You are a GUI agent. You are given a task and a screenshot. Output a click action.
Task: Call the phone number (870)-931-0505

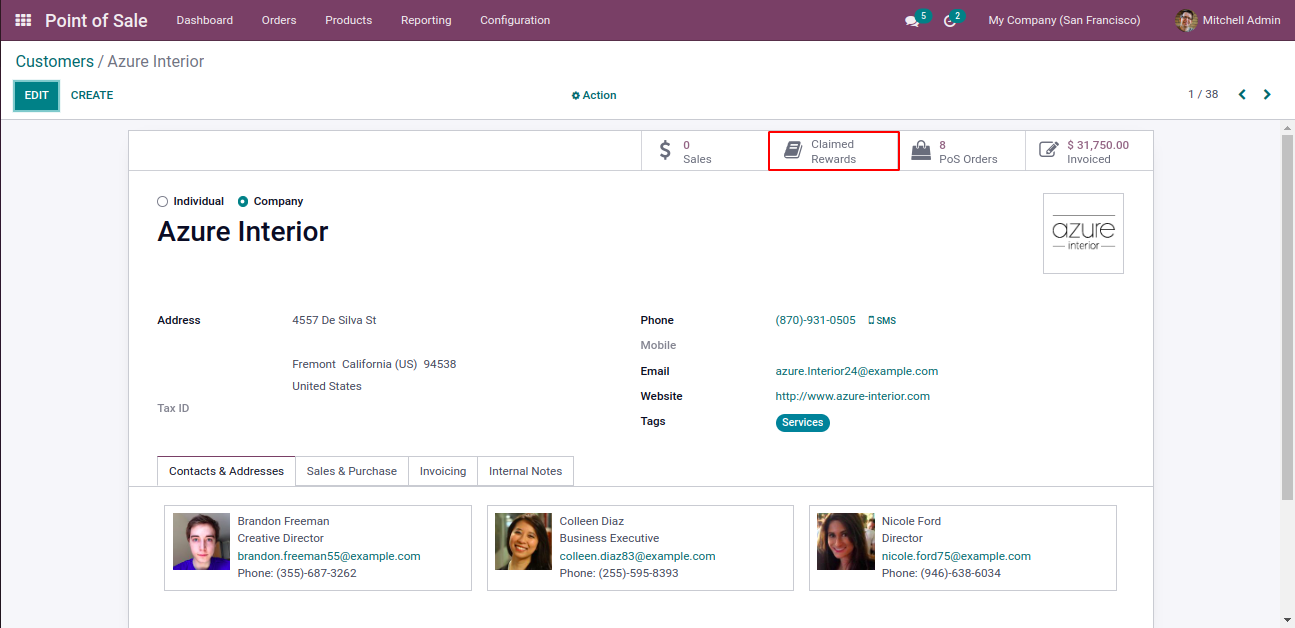point(816,321)
